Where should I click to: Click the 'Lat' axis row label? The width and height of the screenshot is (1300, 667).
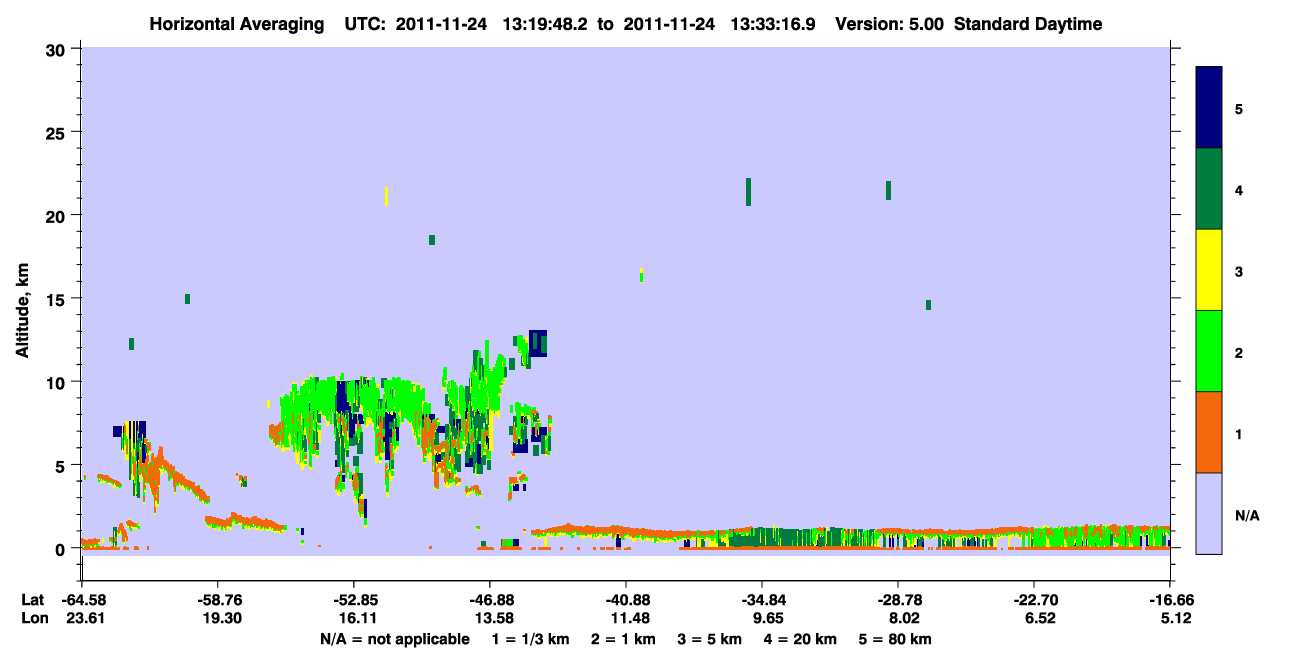click(x=33, y=600)
